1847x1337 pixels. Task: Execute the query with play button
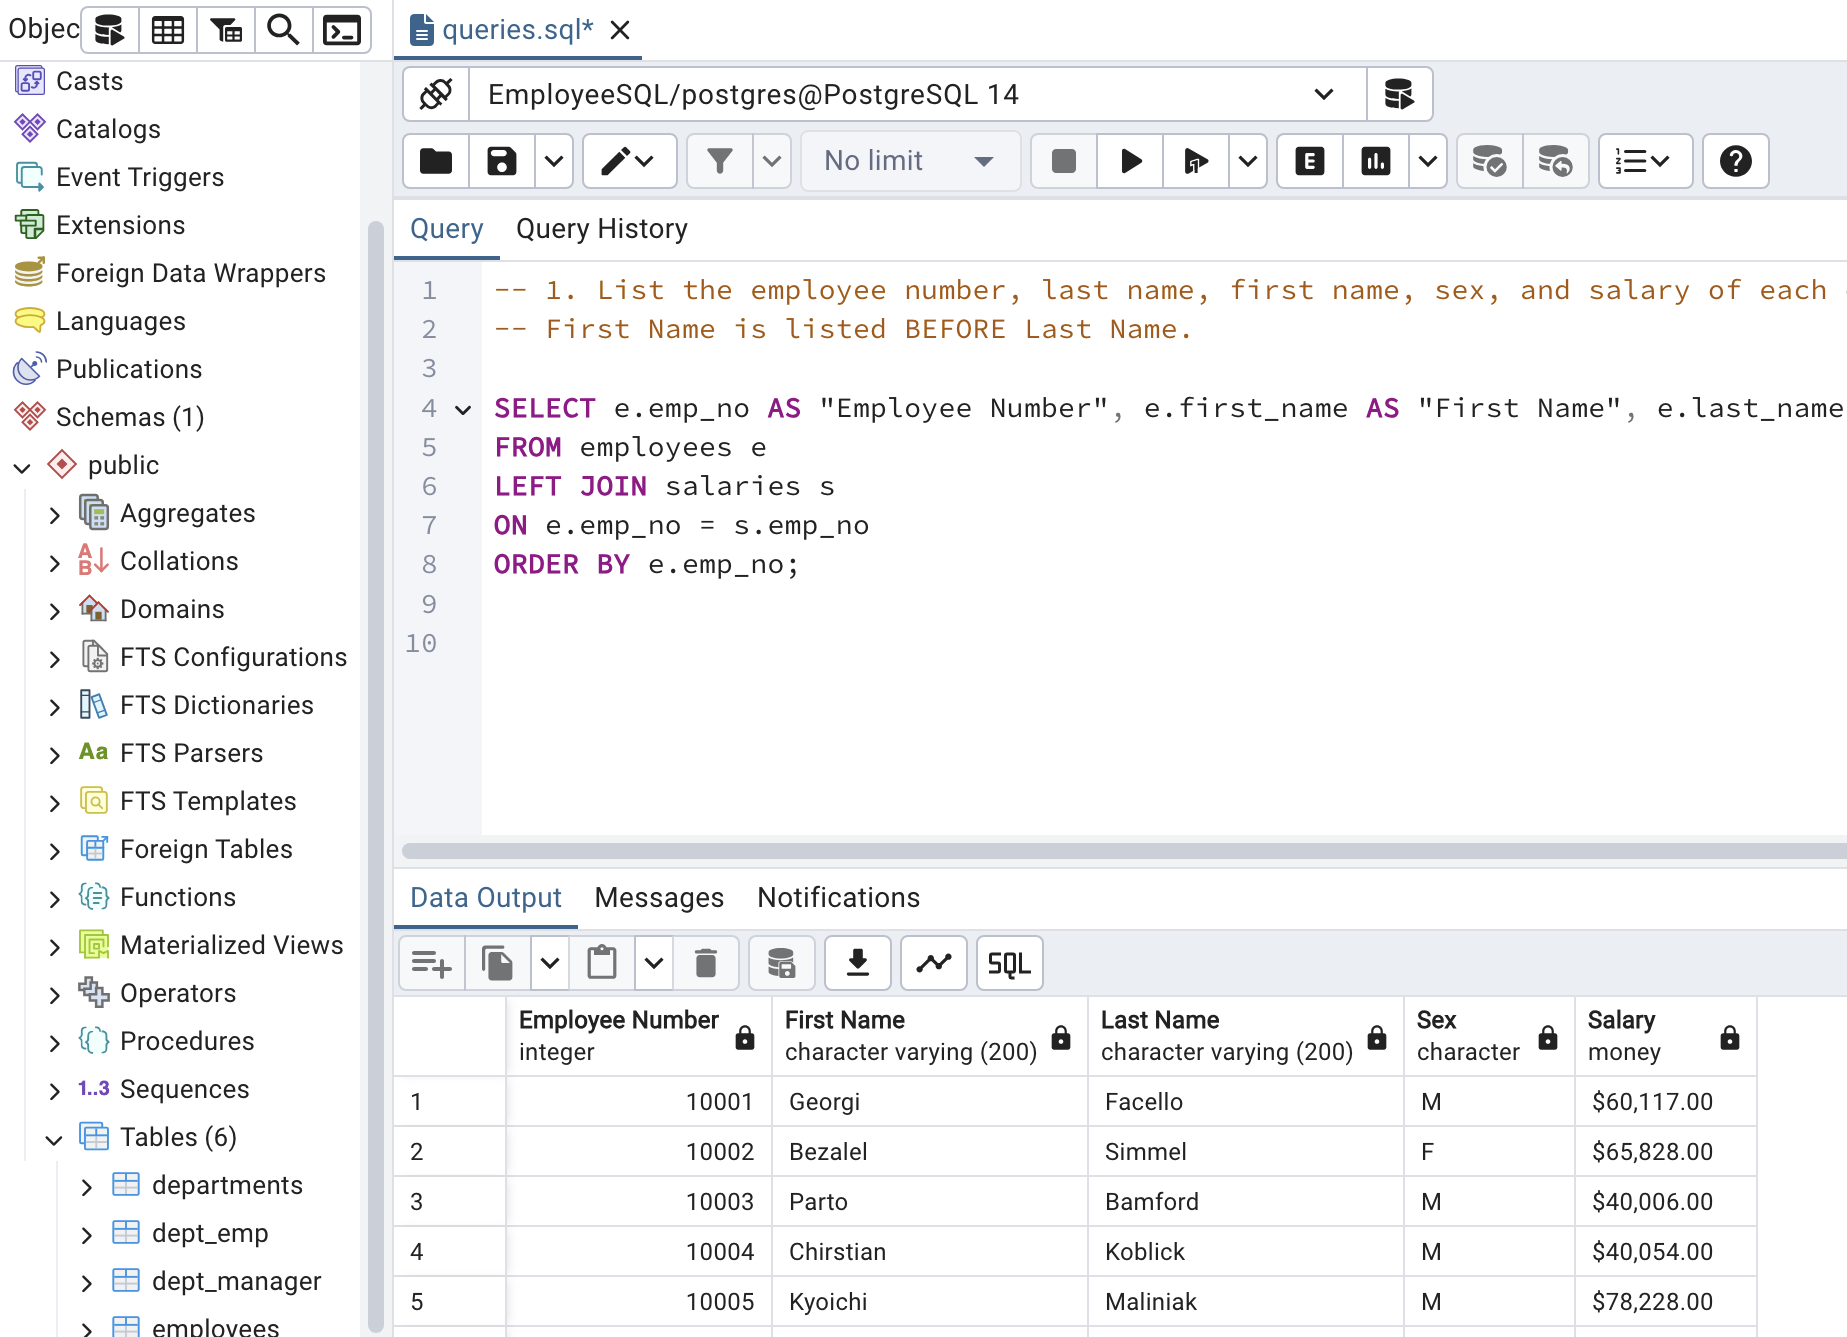(x=1130, y=161)
